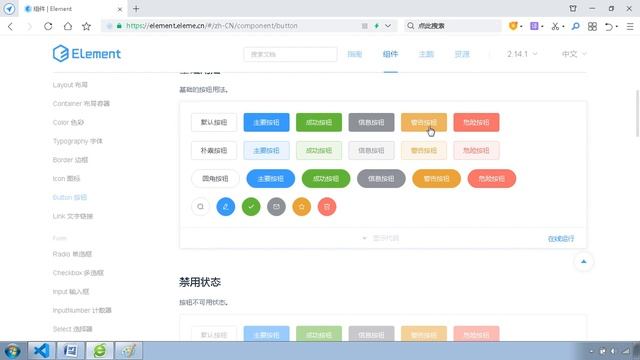The width and height of the screenshot is (640, 360).
Task: Click the round orange warning button
Action: (x=436, y=179)
